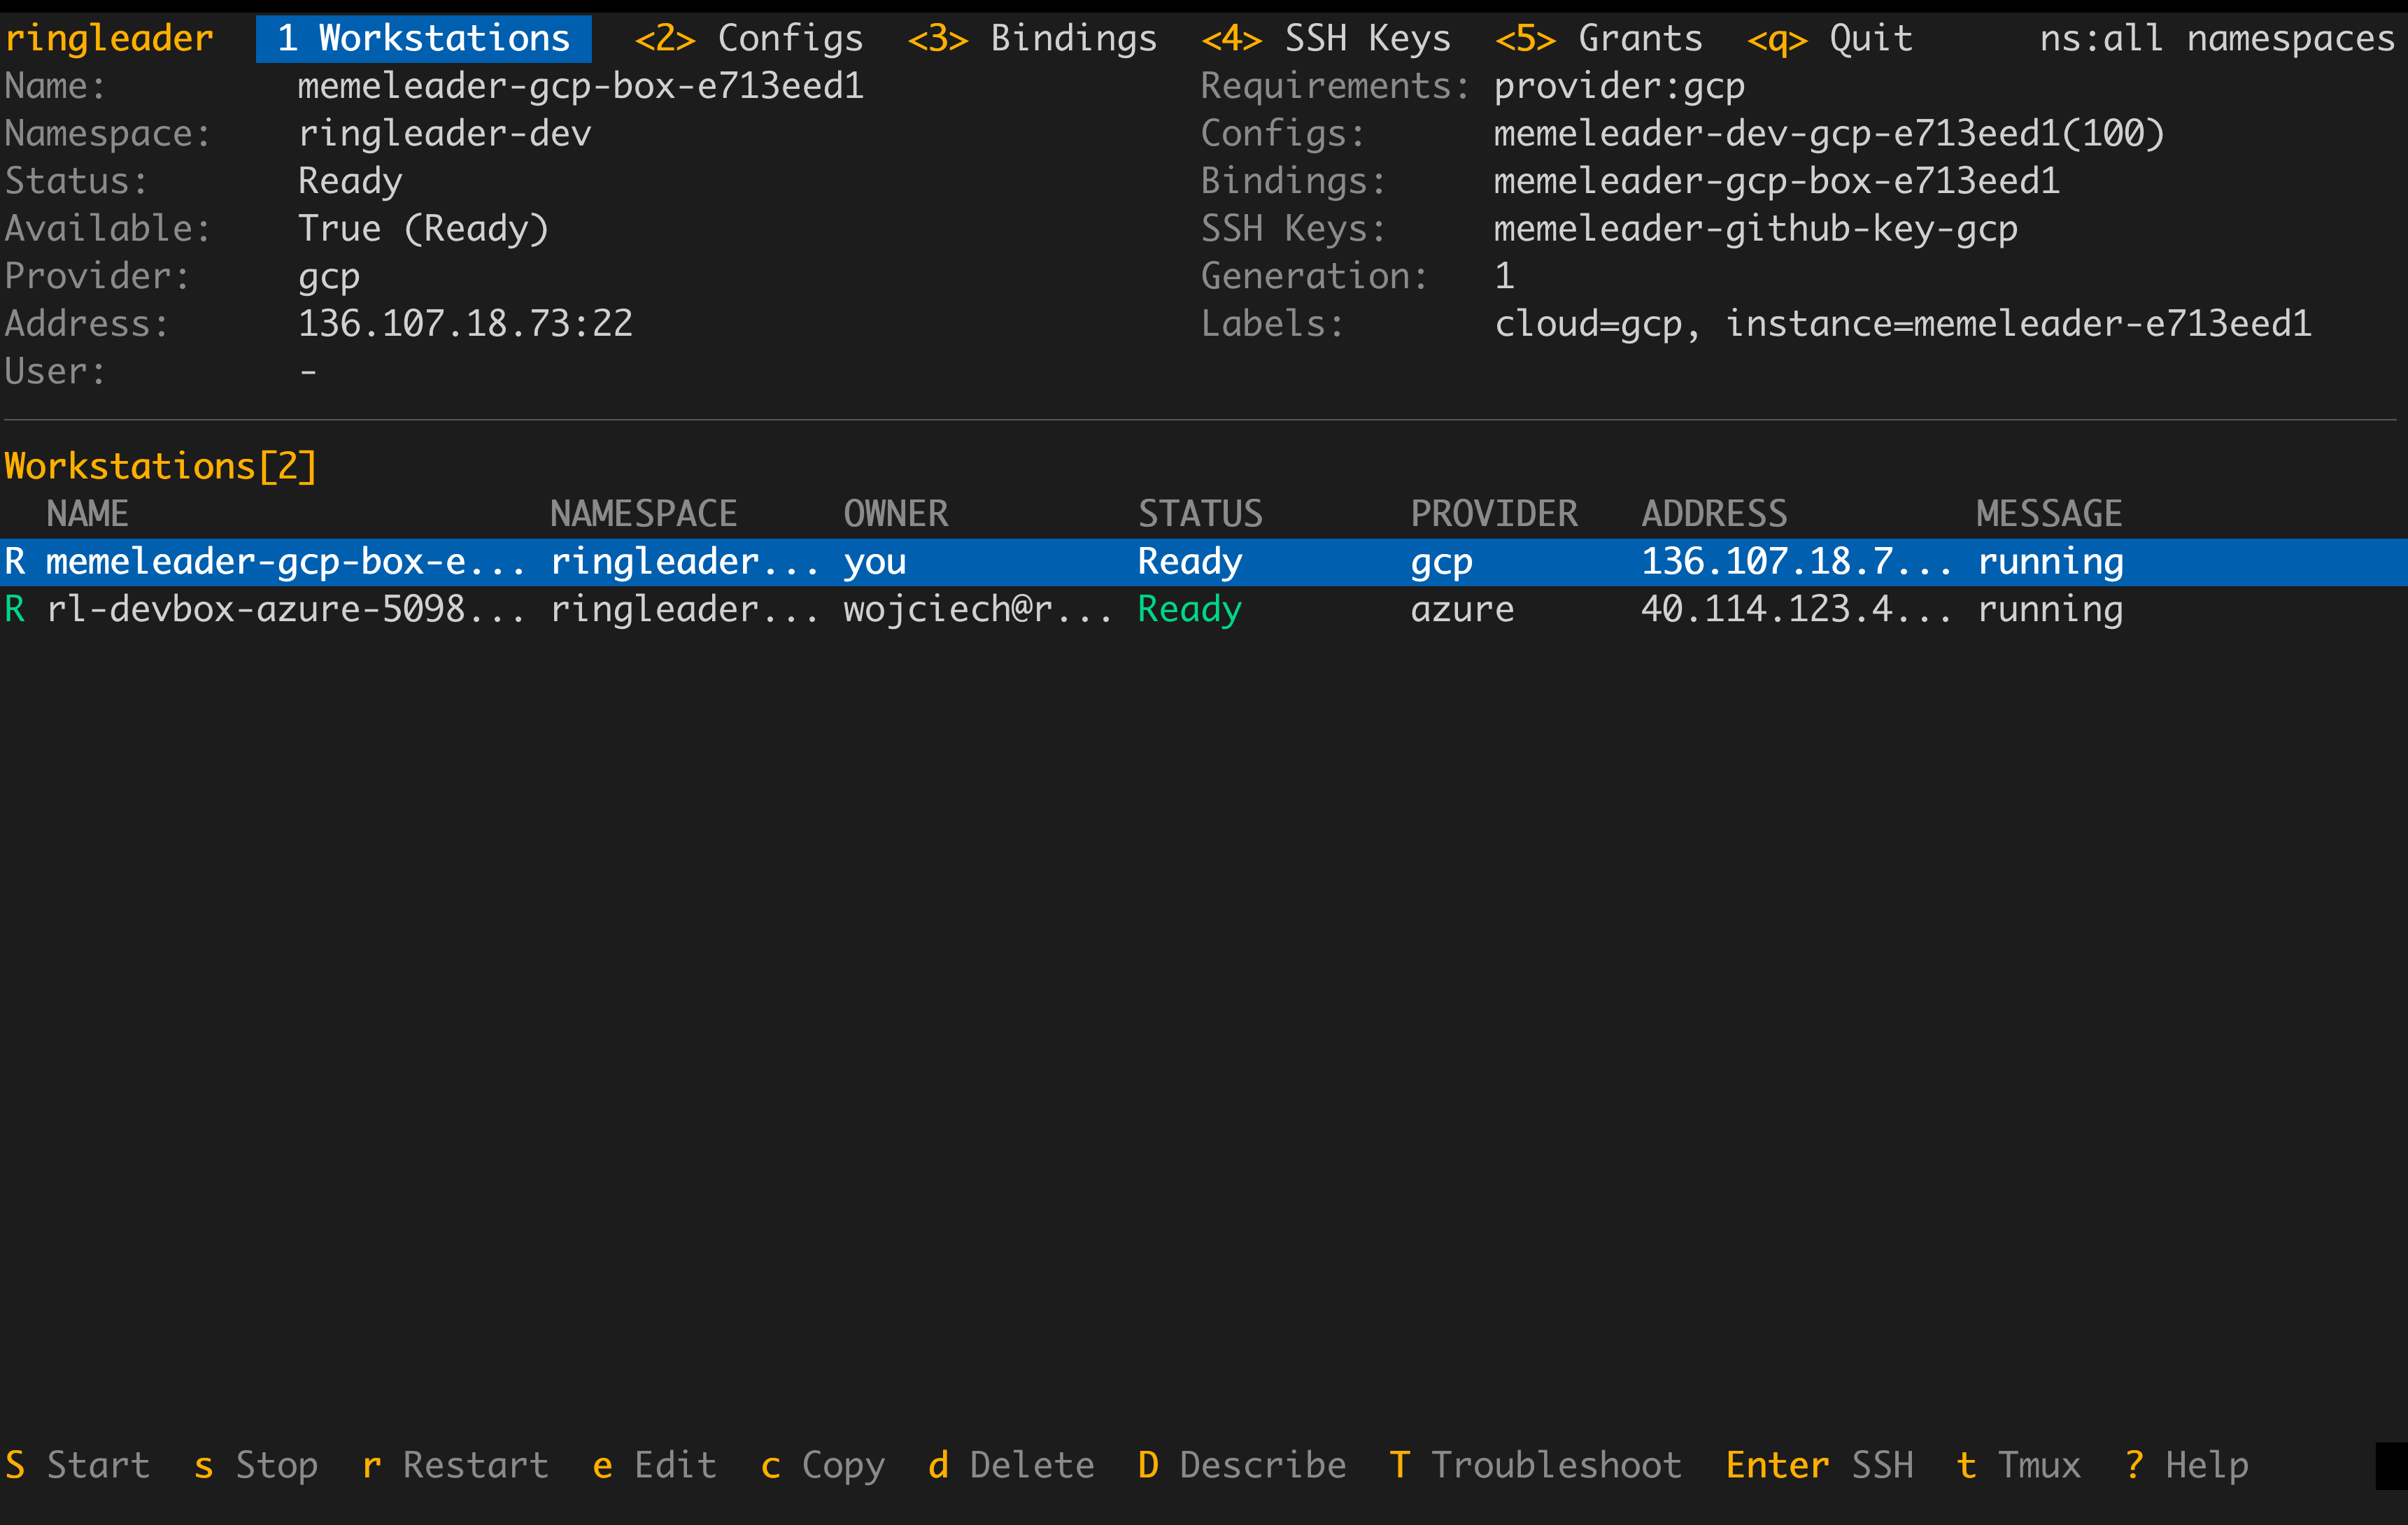Image resolution: width=2408 pixels, height=1525 pixels.
Task: Select the memeleader-gcp-box-e... workstation row
Action: [1204, 562]
